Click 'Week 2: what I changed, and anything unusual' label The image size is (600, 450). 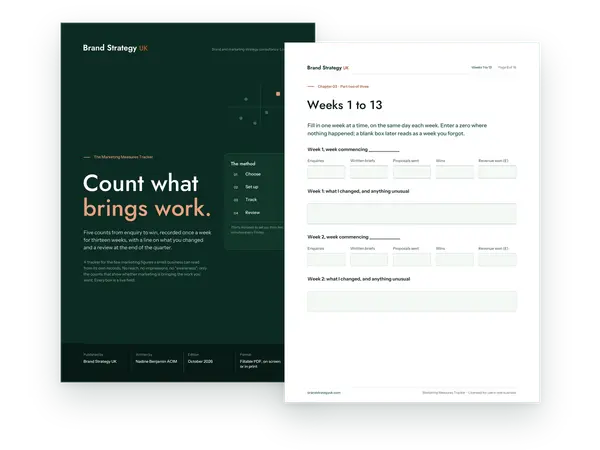click(359, 279)
